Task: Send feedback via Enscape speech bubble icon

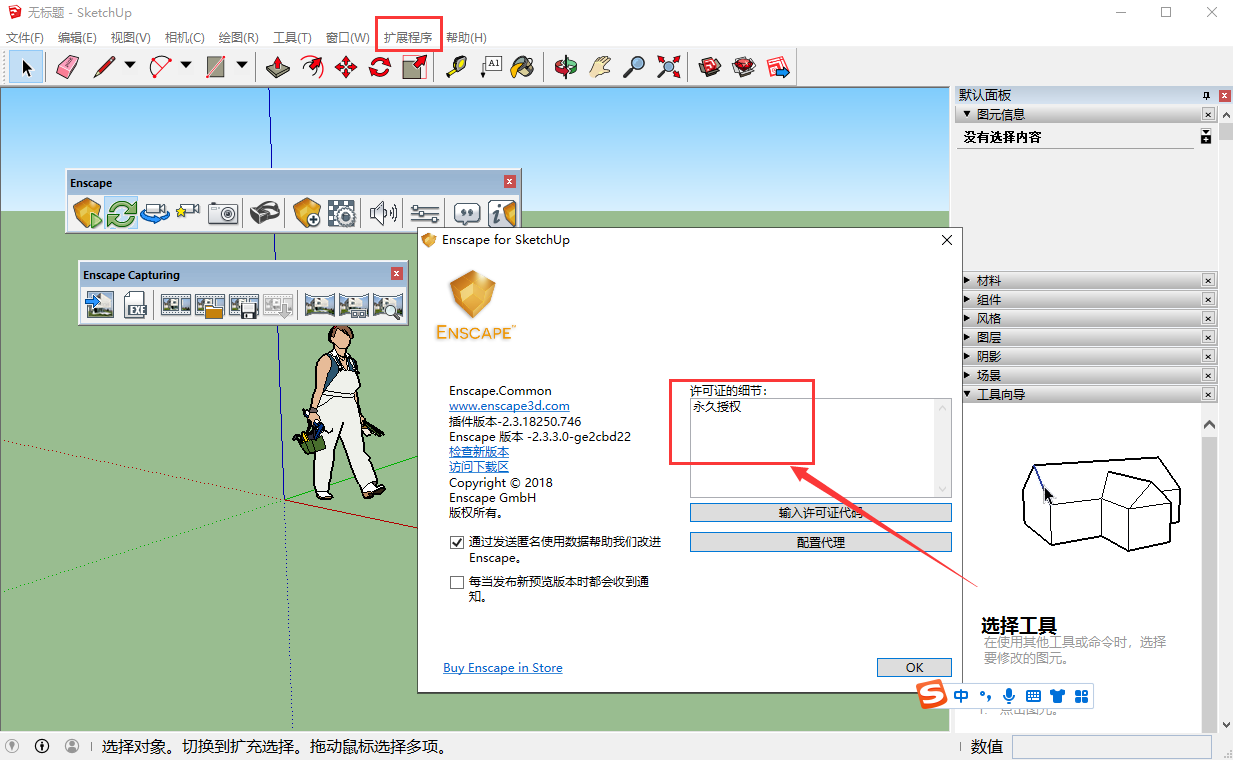Action: point(466,212)
